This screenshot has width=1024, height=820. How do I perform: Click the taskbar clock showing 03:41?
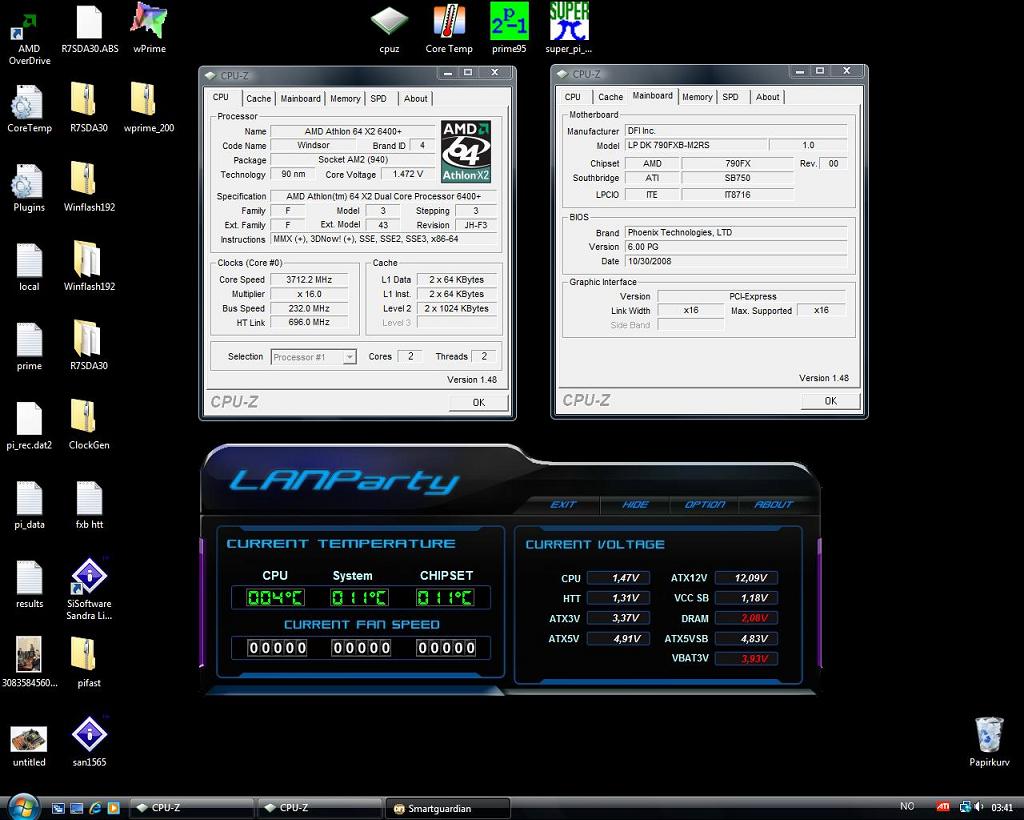tap(1001, 808)
